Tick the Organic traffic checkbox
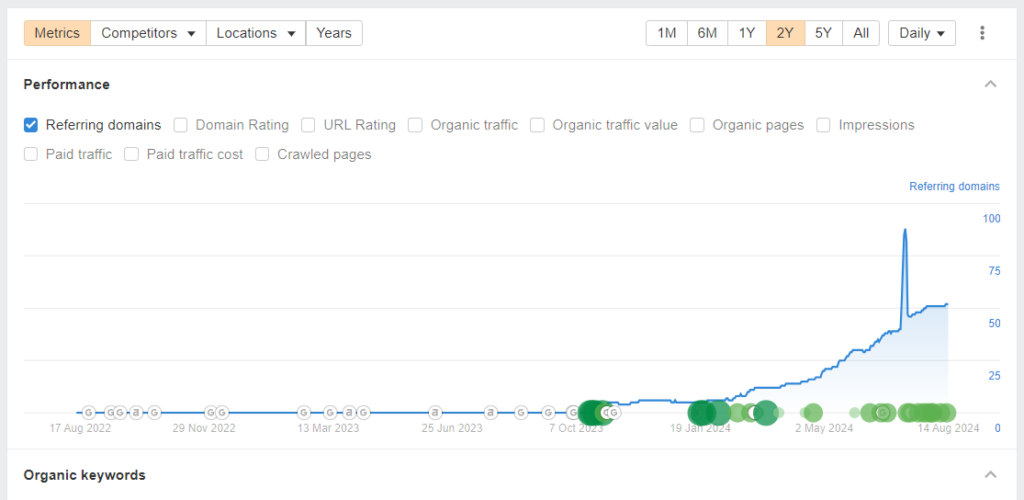Image resolution: width=1024 pixels, height=500 pixels. (416, 125)
